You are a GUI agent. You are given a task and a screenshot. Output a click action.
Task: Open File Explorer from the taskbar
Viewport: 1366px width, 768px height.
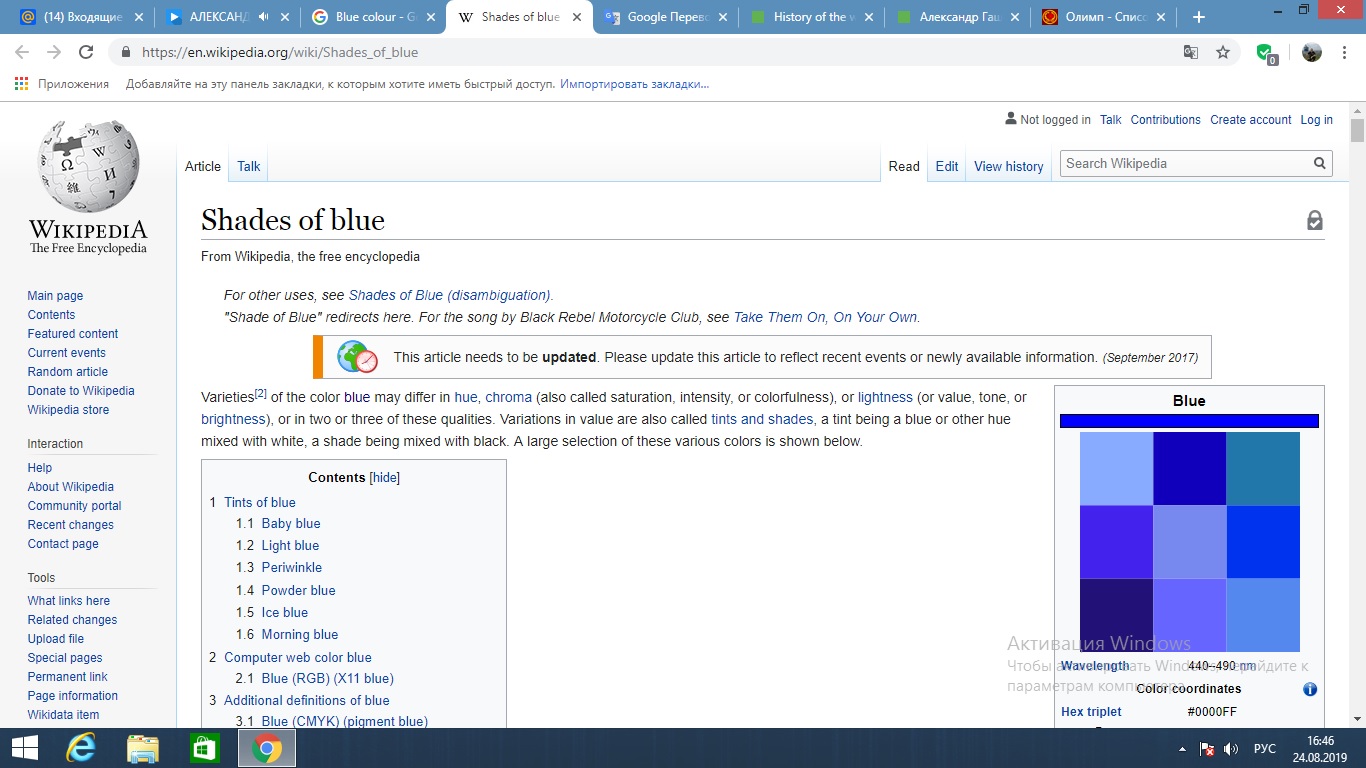[143, 748]
